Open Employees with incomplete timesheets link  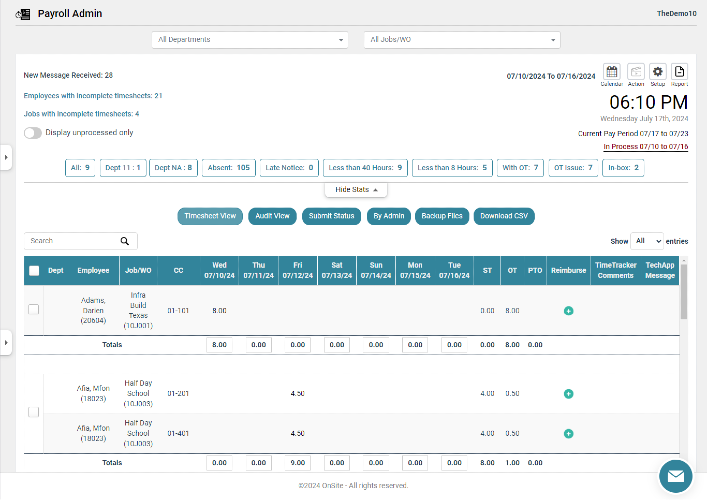coord(93,96)
